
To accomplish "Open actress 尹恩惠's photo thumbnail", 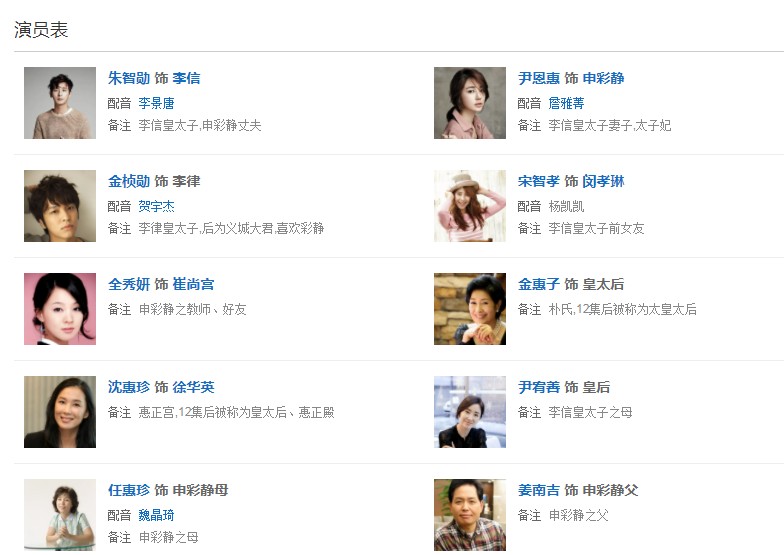I will coord(470,103).
